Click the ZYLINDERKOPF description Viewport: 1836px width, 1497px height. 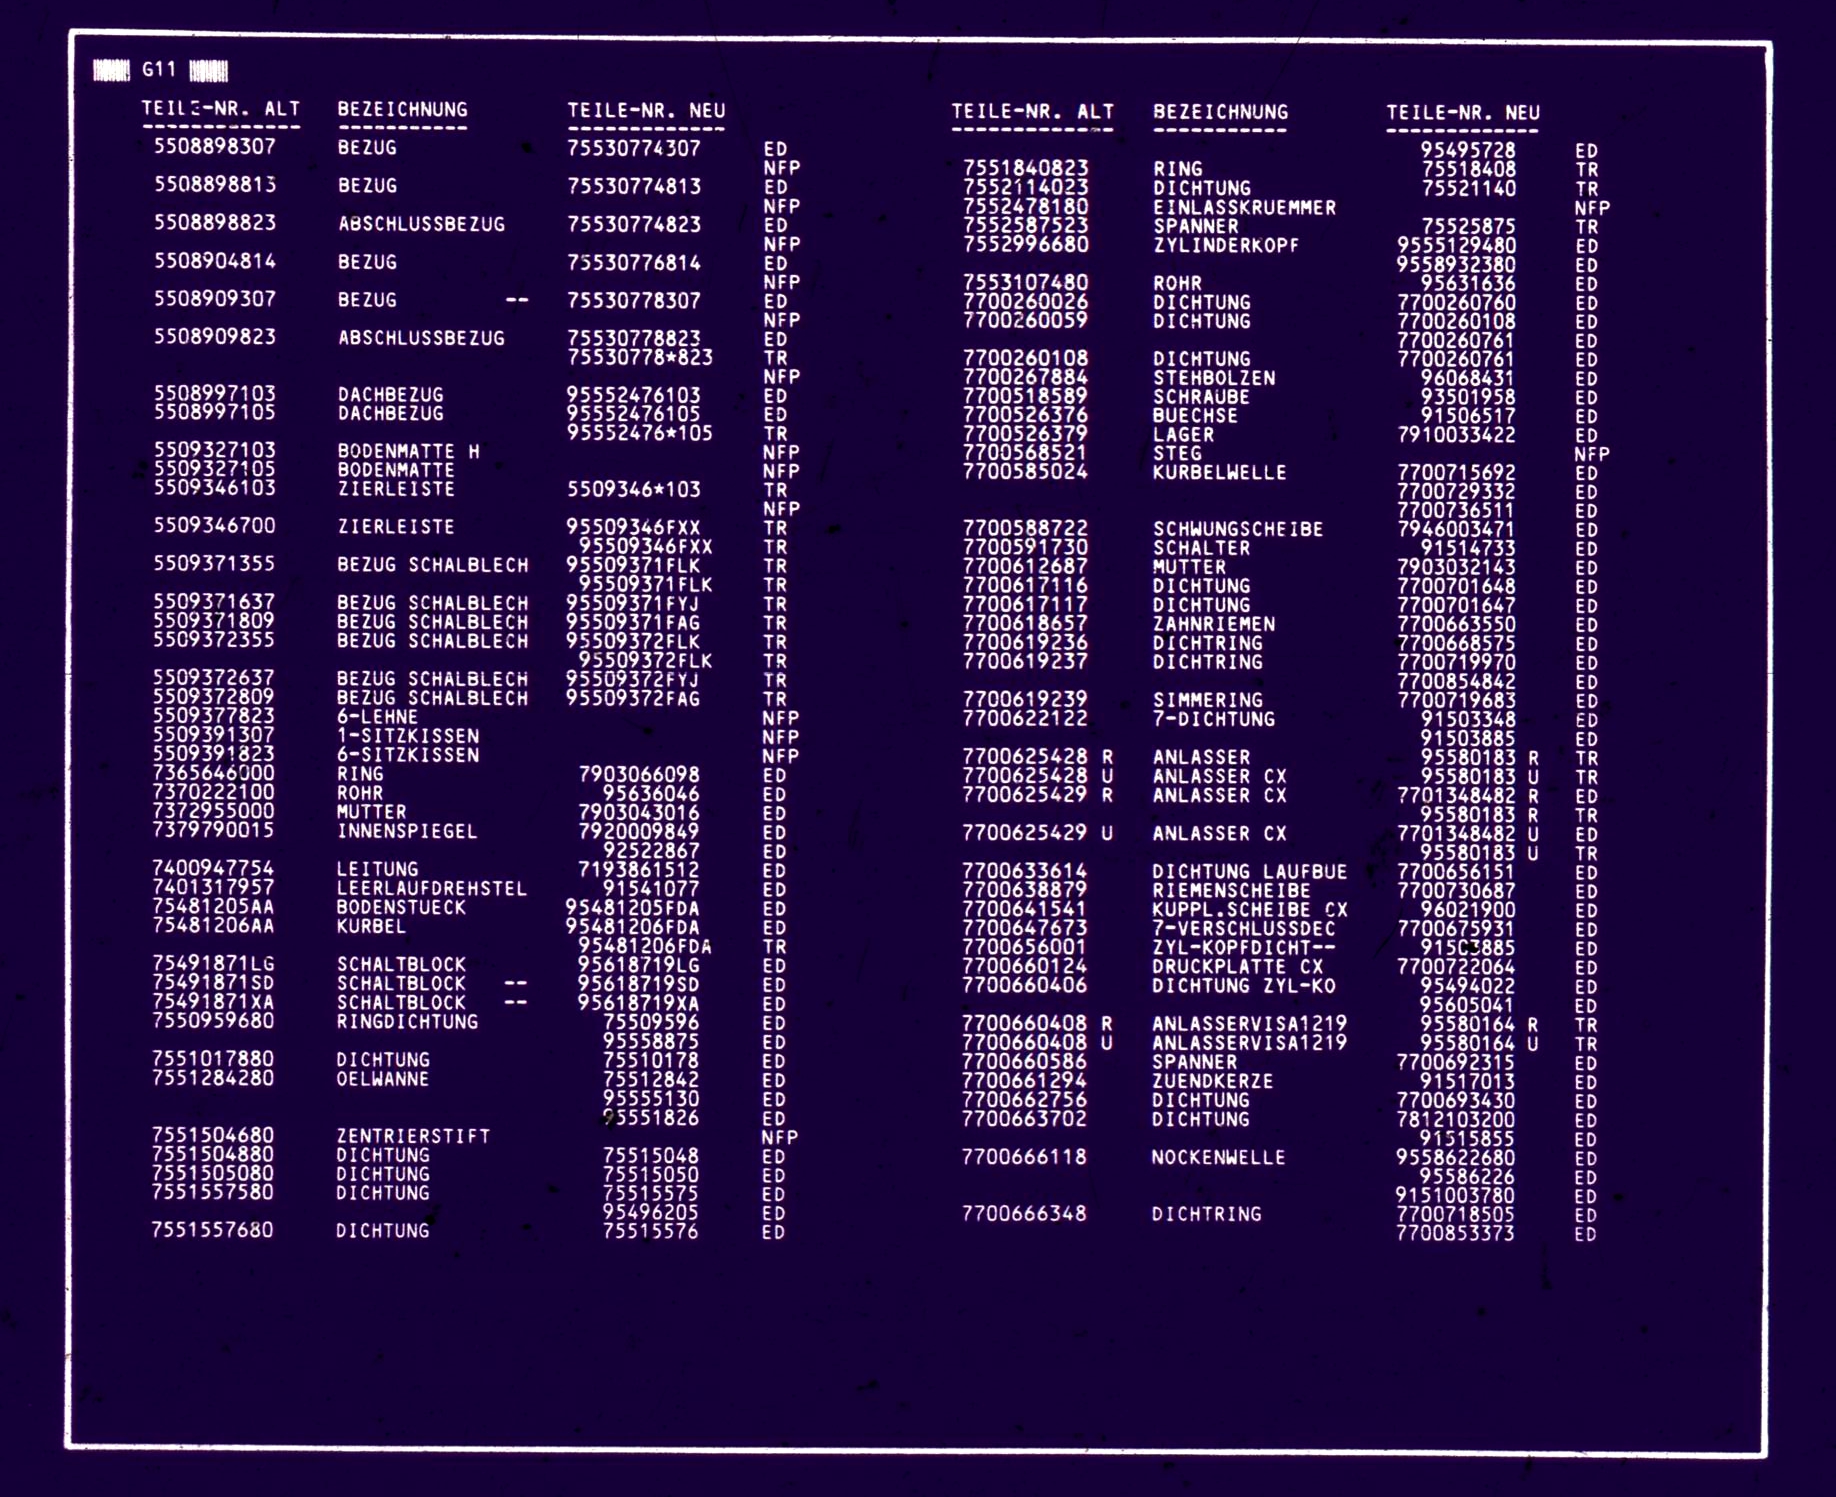(x=1226, y=245)
